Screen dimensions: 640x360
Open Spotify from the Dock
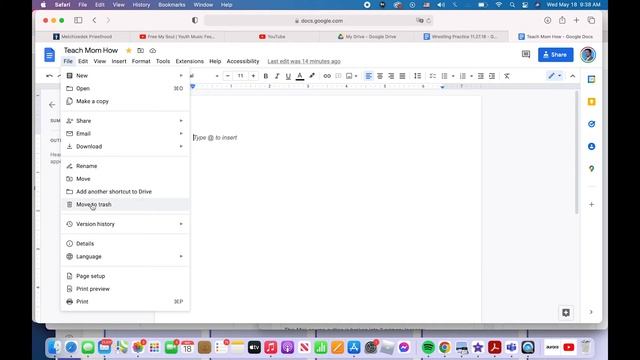pyautogui.click(x=428, y=347)
